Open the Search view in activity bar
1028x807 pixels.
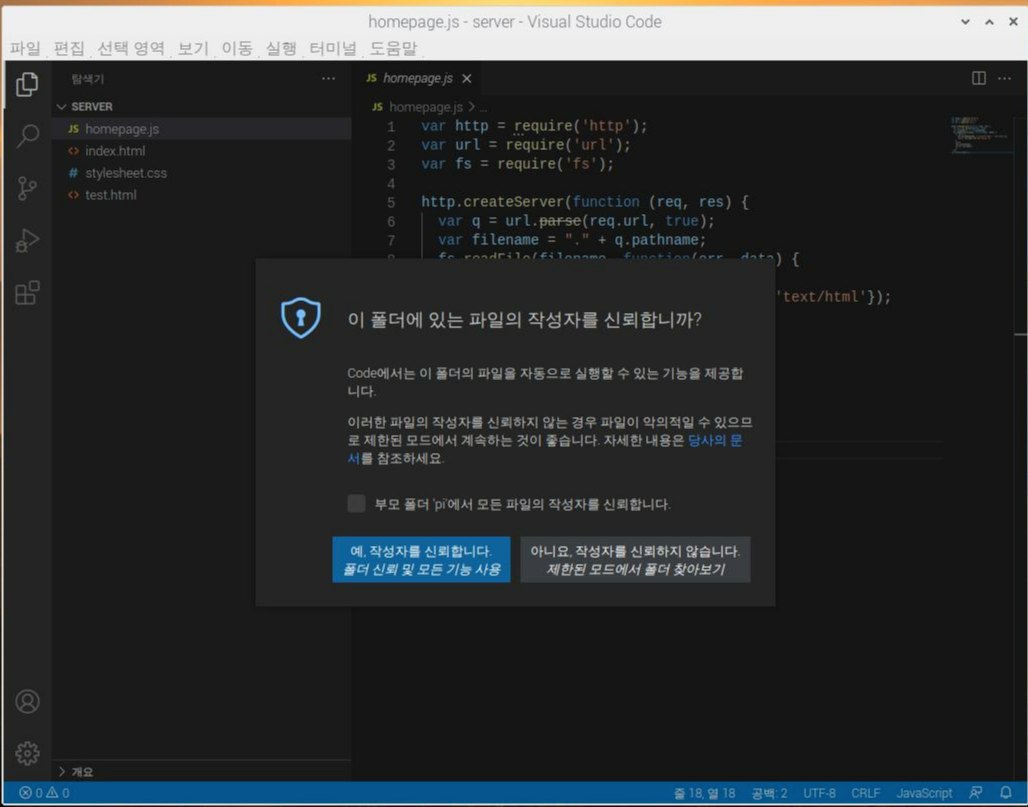27,136
